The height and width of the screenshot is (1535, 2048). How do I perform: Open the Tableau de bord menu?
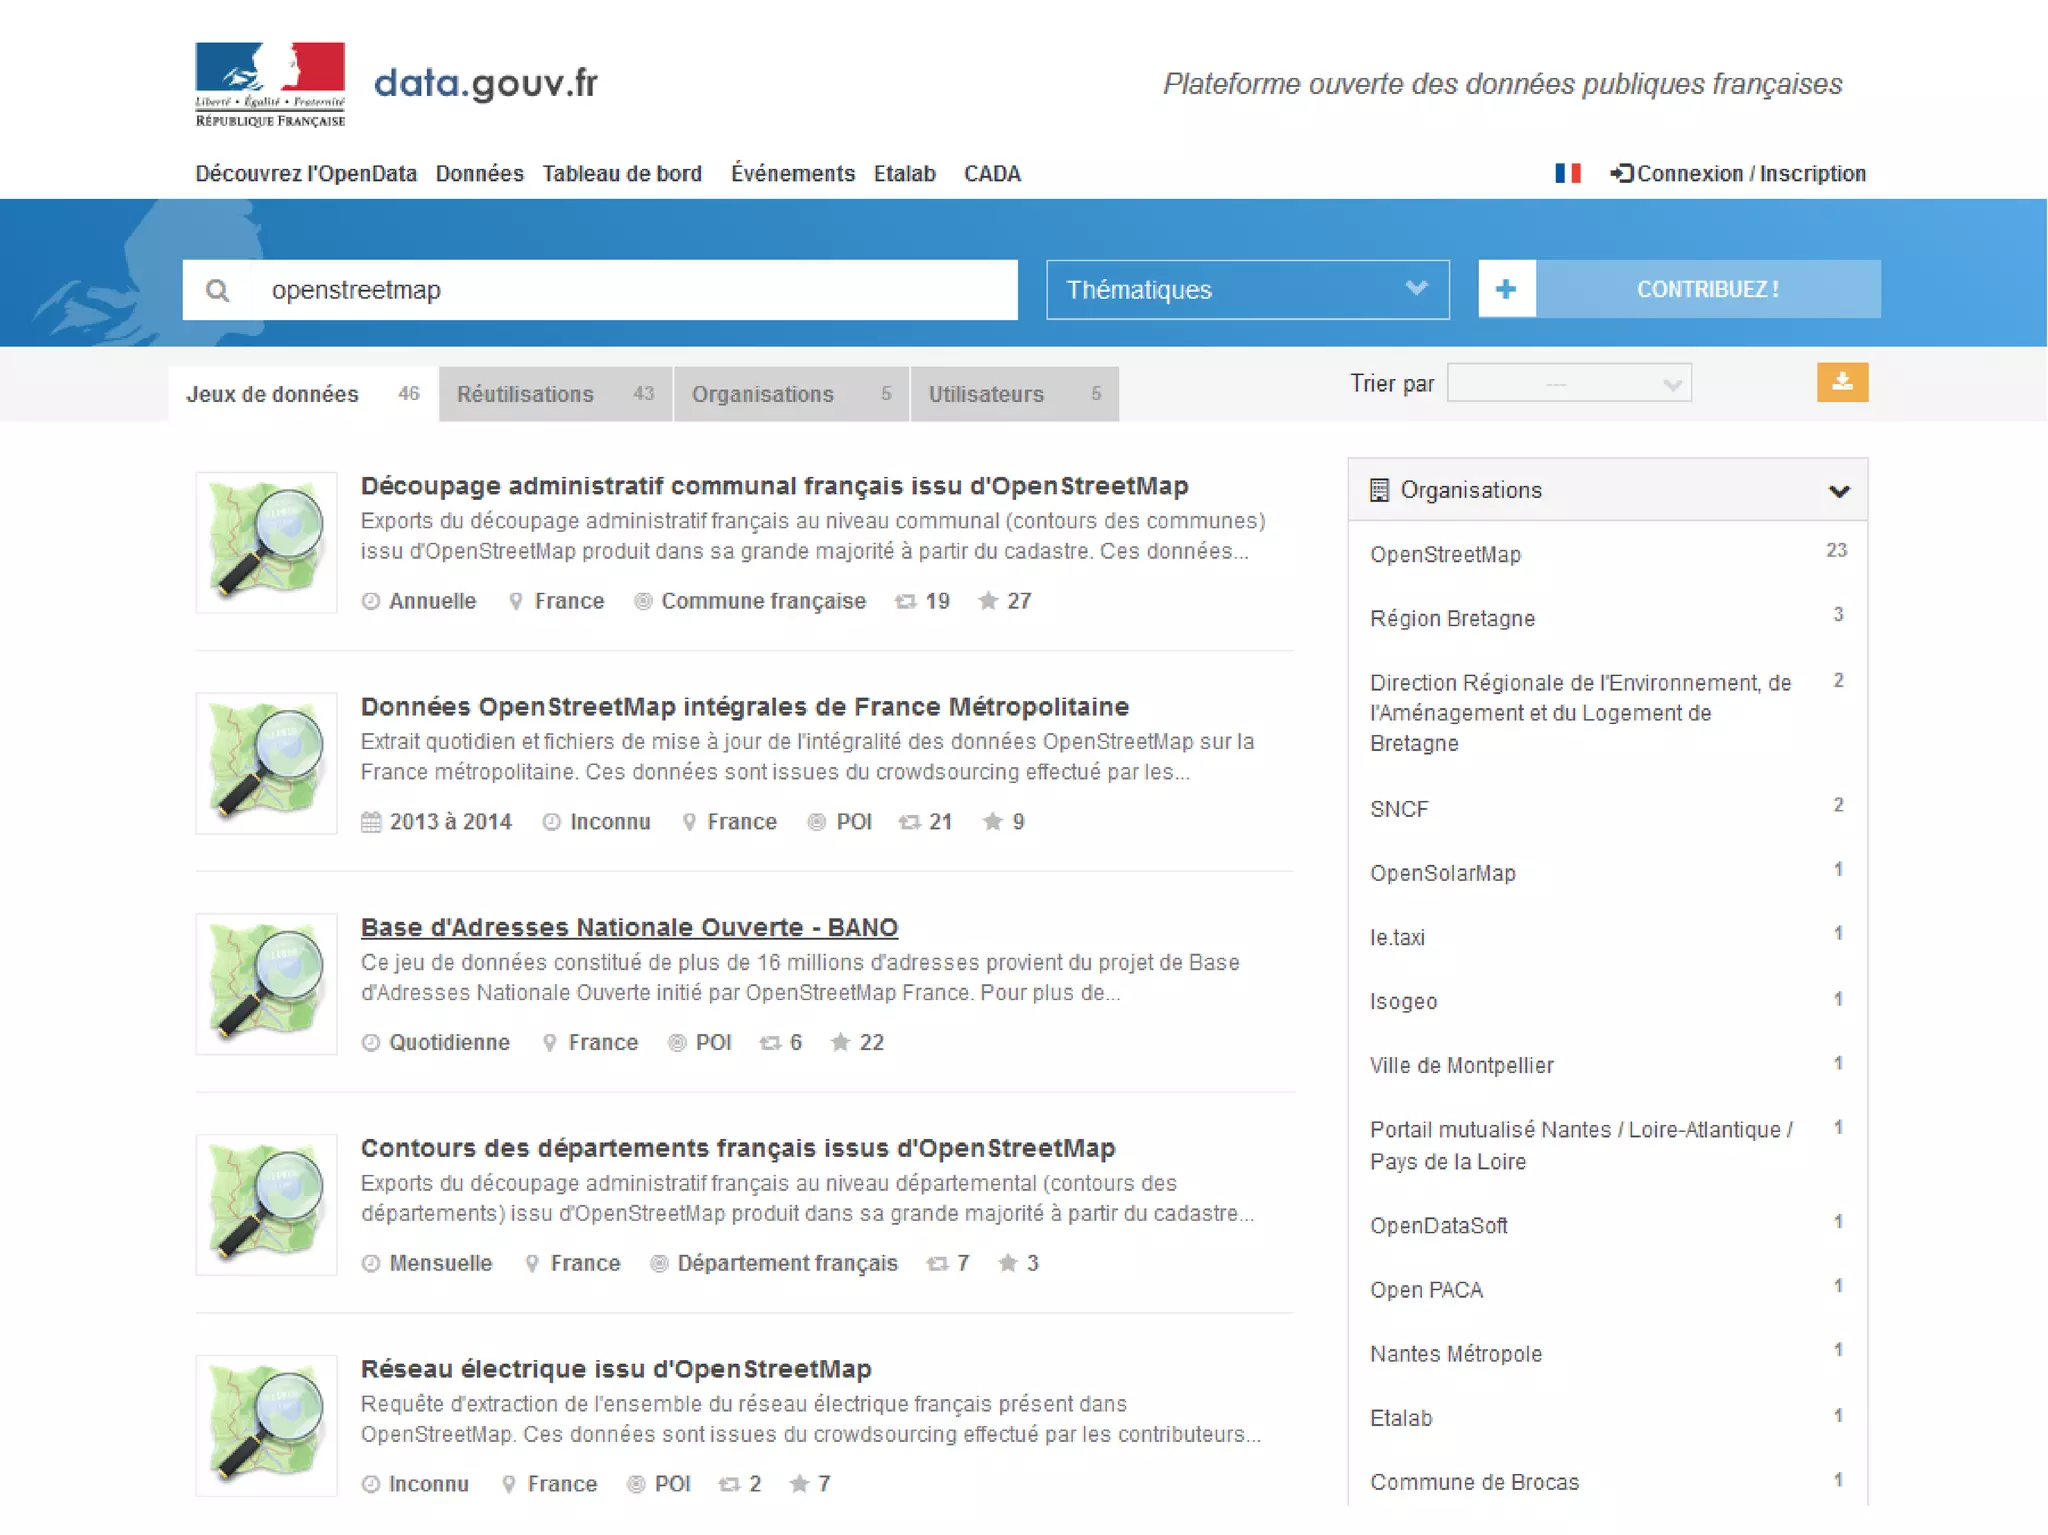tap(622, 173)
